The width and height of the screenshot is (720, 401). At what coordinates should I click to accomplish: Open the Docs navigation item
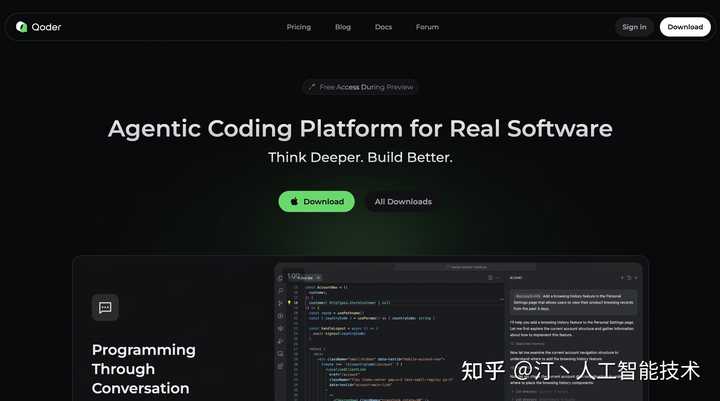(x=383, y=27)
